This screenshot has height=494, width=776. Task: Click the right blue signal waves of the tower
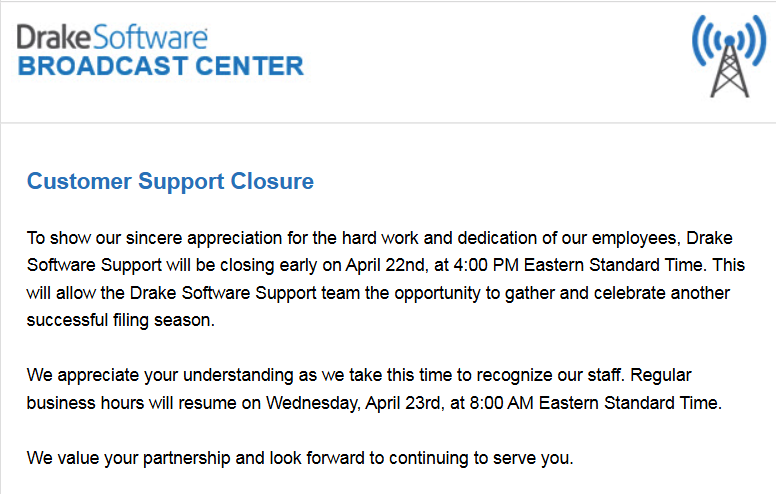(753, 41)
